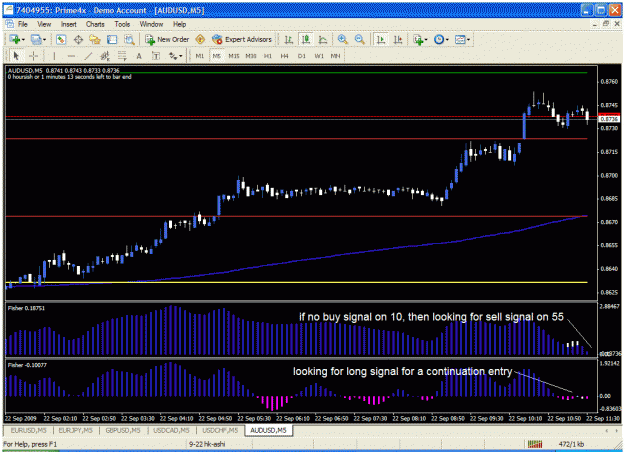The height and width of the screenshot is (452, 625).
Task: Open the View menu
Action: (44, 24)
